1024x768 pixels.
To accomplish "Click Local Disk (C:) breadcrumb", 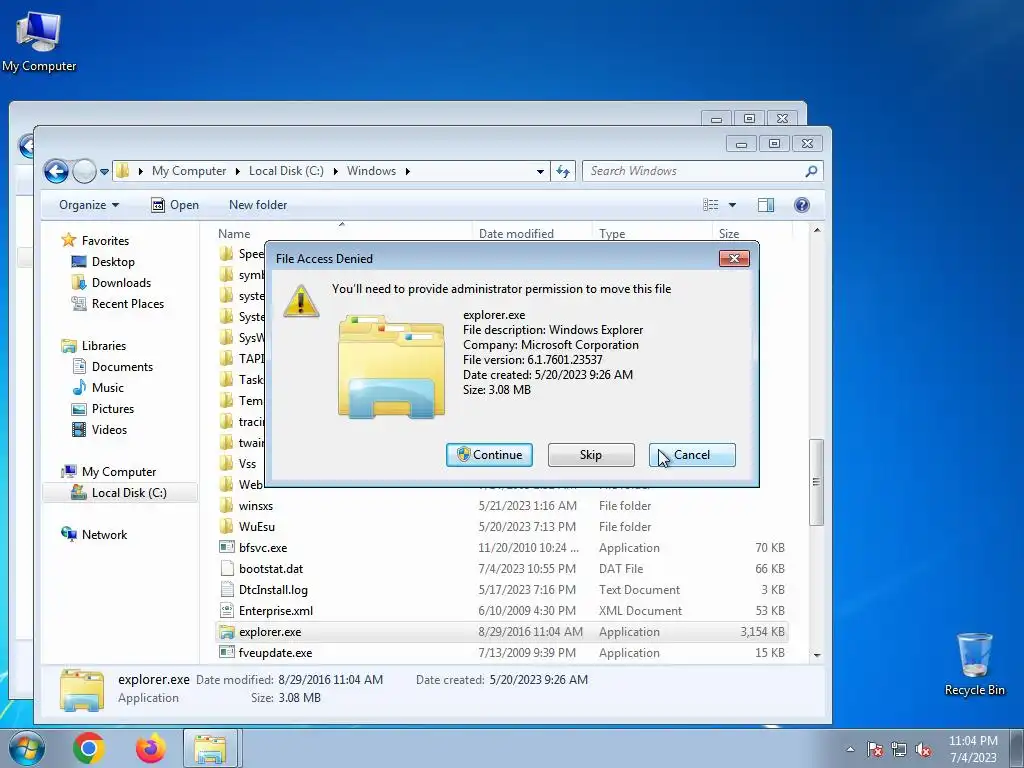I will [286, 171].
